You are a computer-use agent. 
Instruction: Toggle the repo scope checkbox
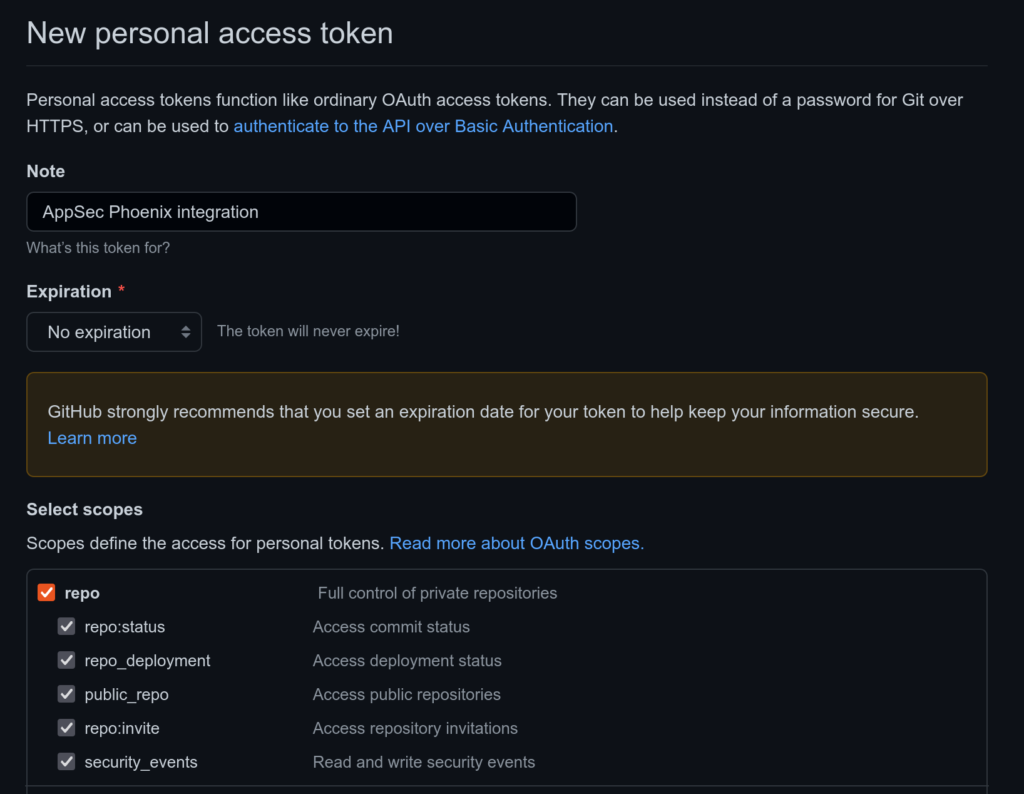[x=46, y=592]
